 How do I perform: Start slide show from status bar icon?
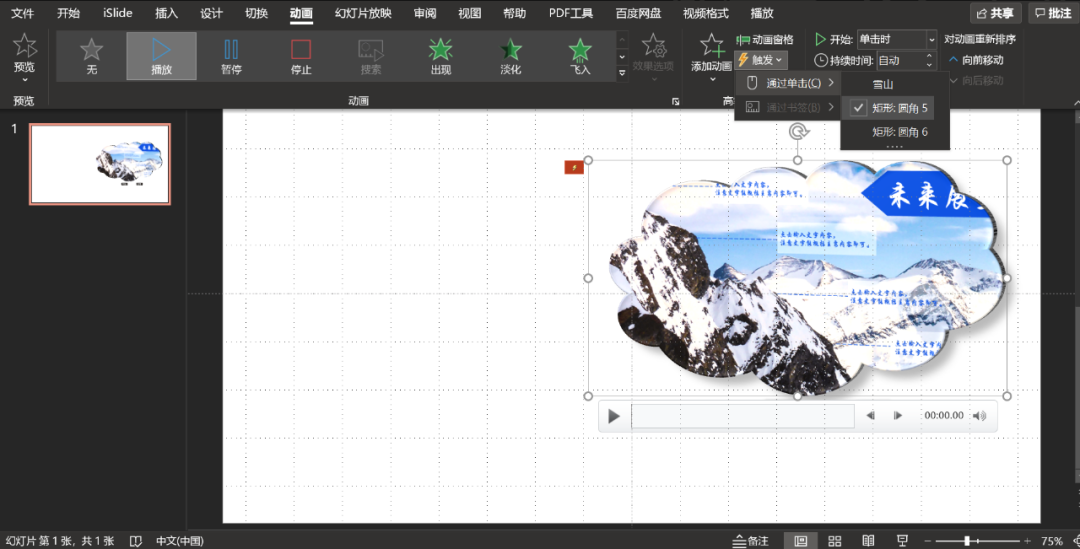pyautogui.click(x=902, y=541)
